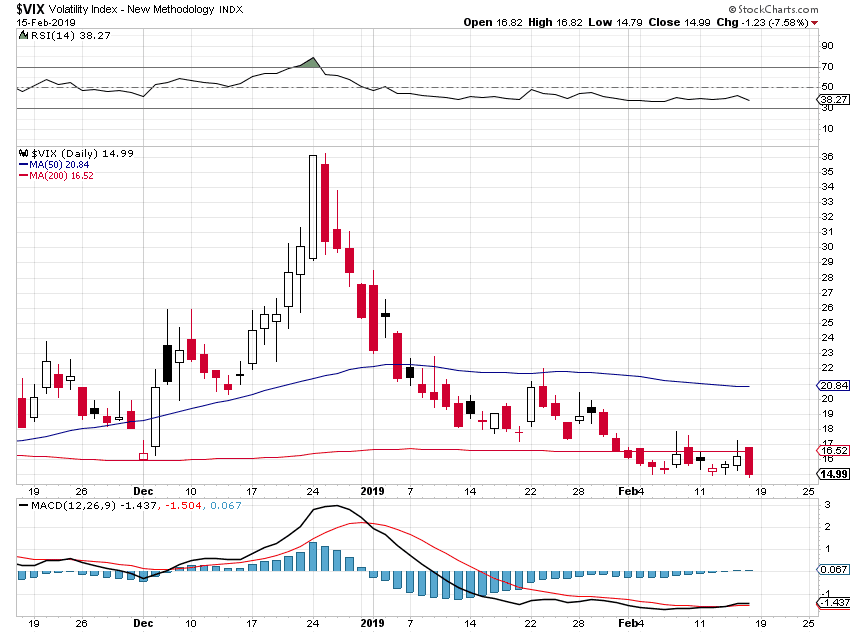This screenshot has height=633, width=850.
Task: Click the INDX exchange label
Action: point(231,10)
